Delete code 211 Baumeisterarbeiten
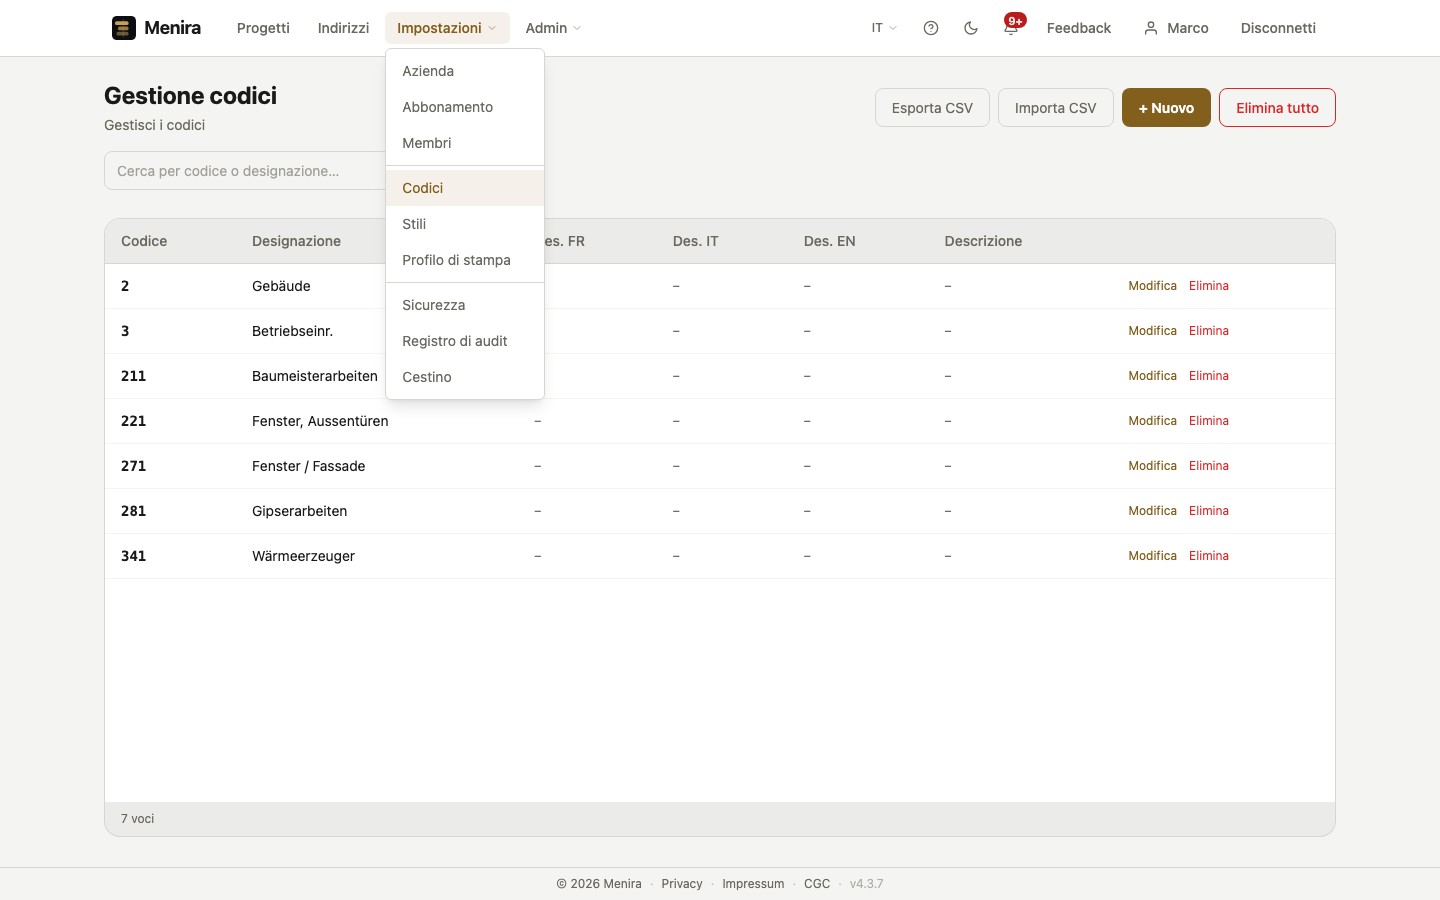 (1208, 376)
